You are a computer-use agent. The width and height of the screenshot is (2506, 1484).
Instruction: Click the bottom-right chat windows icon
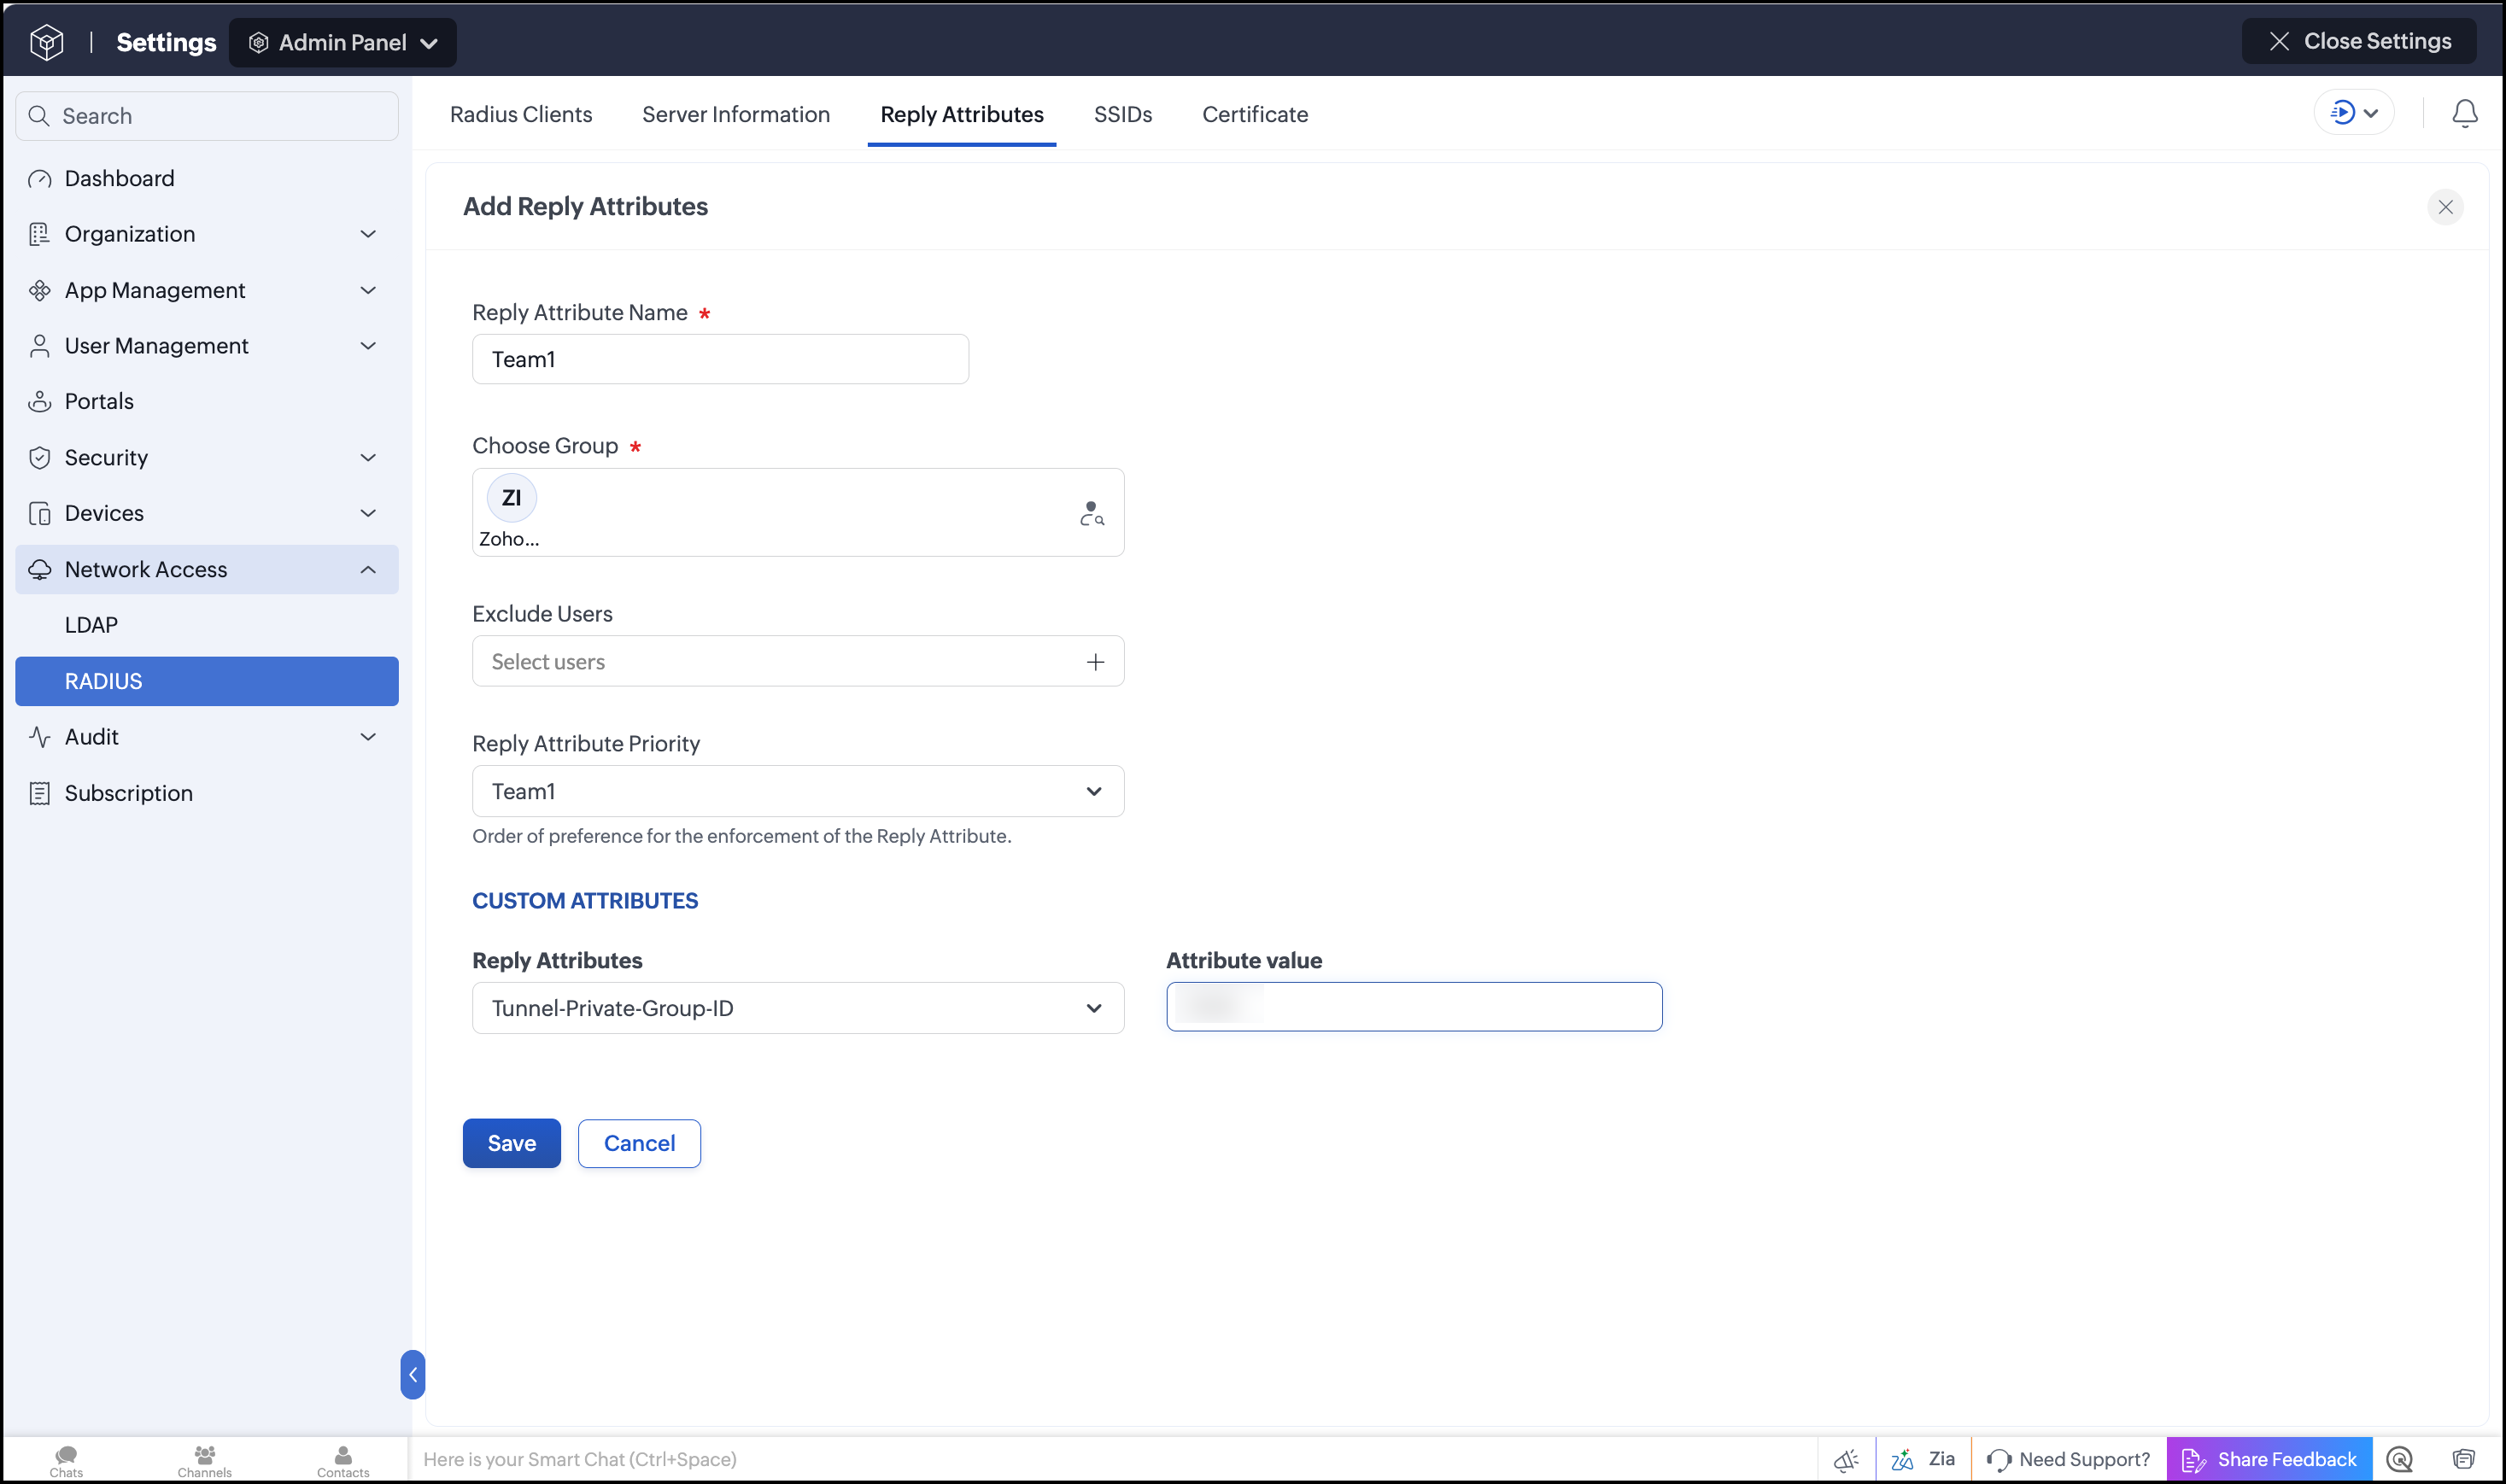tap(2463, 1460)
